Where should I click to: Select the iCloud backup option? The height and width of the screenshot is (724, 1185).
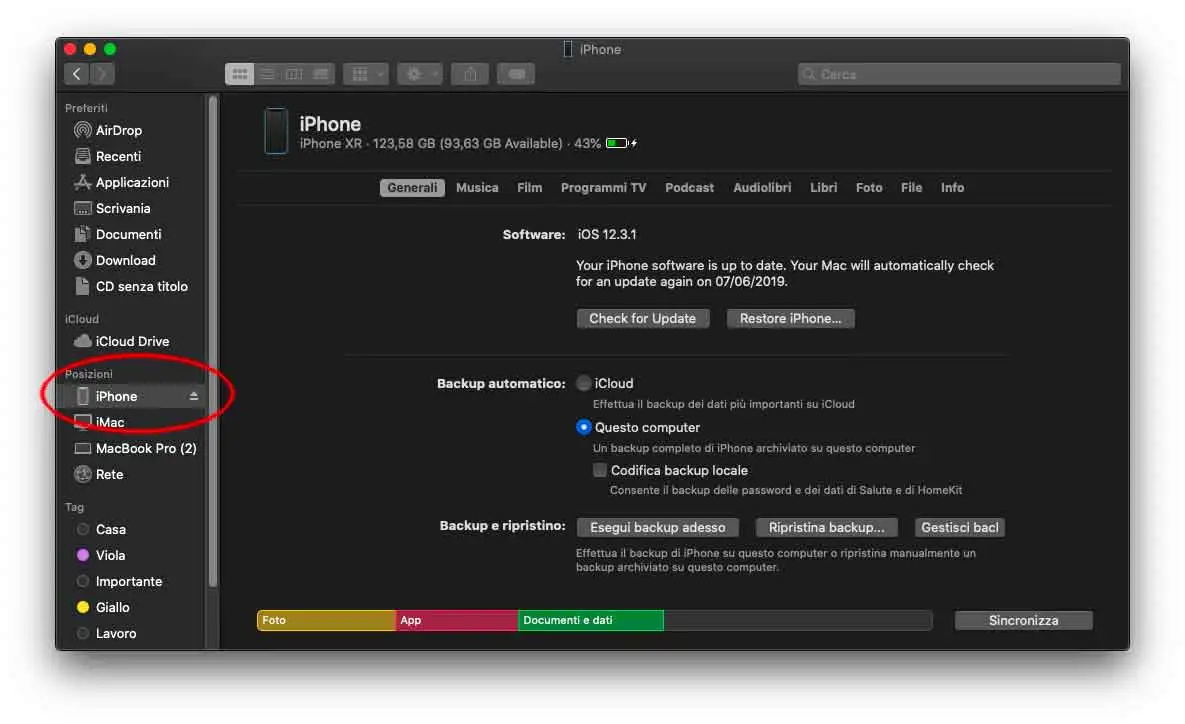pyautogui.click(x=583, y=382)
